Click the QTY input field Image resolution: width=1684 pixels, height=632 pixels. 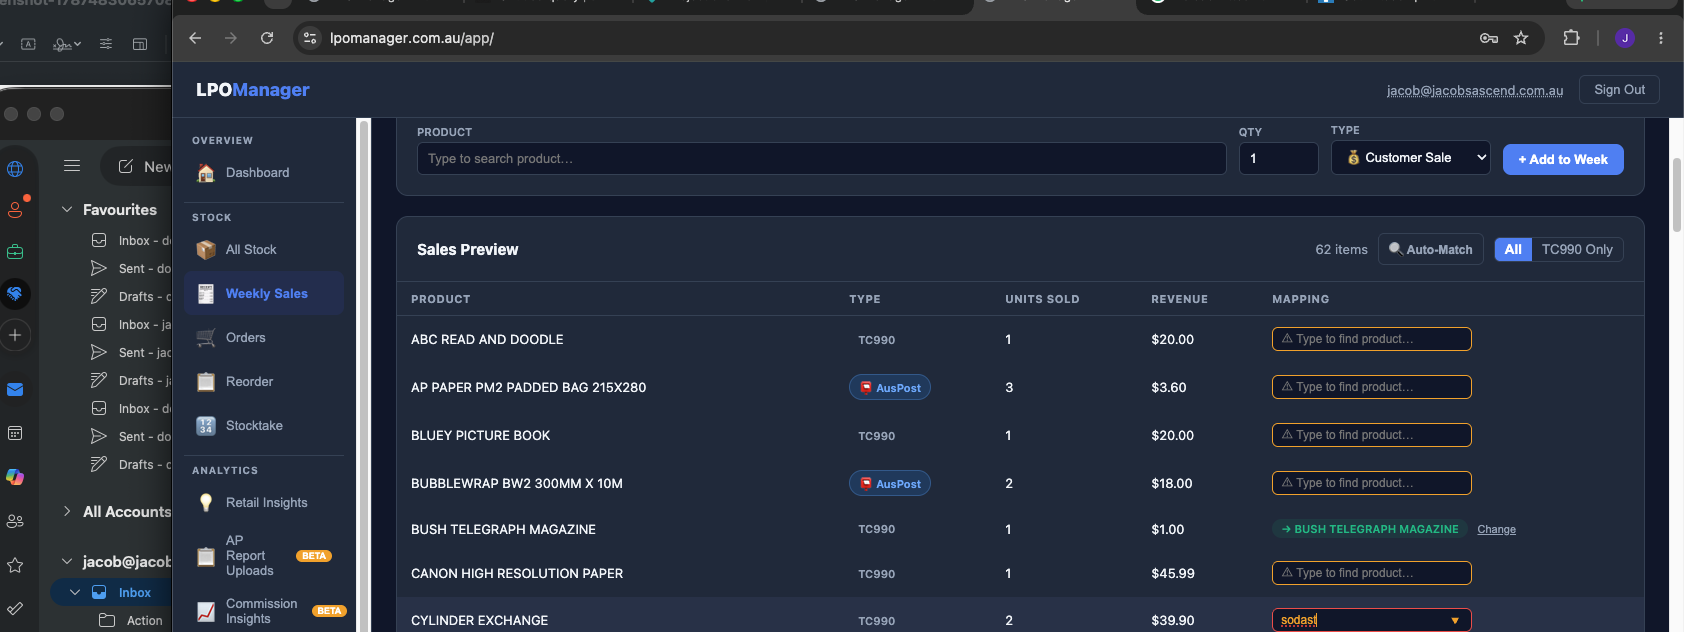point(1278,159)
